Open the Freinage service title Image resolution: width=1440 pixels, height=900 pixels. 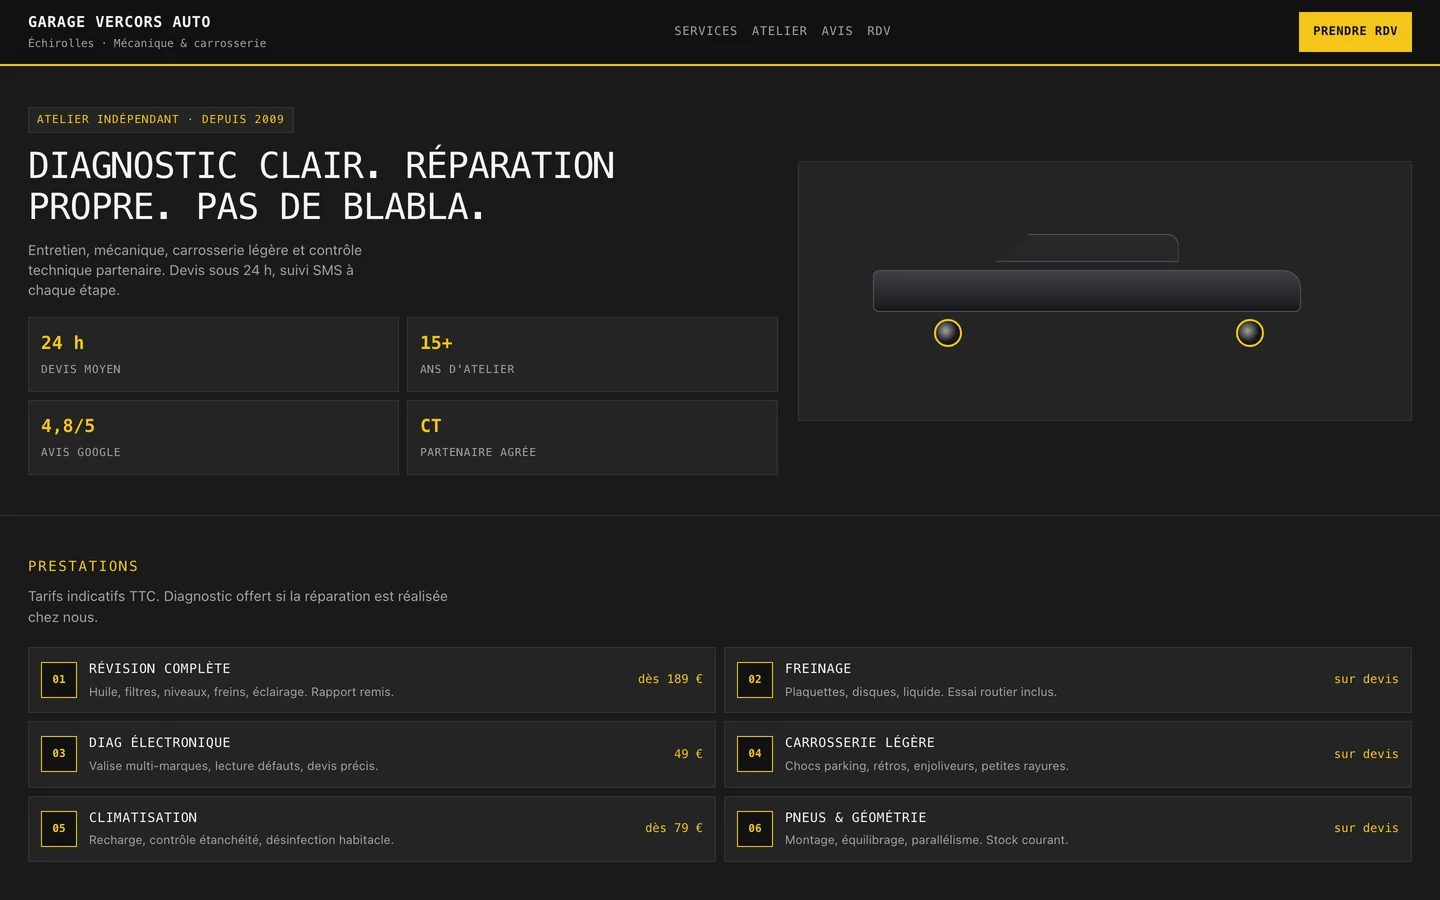coord(818,669)
